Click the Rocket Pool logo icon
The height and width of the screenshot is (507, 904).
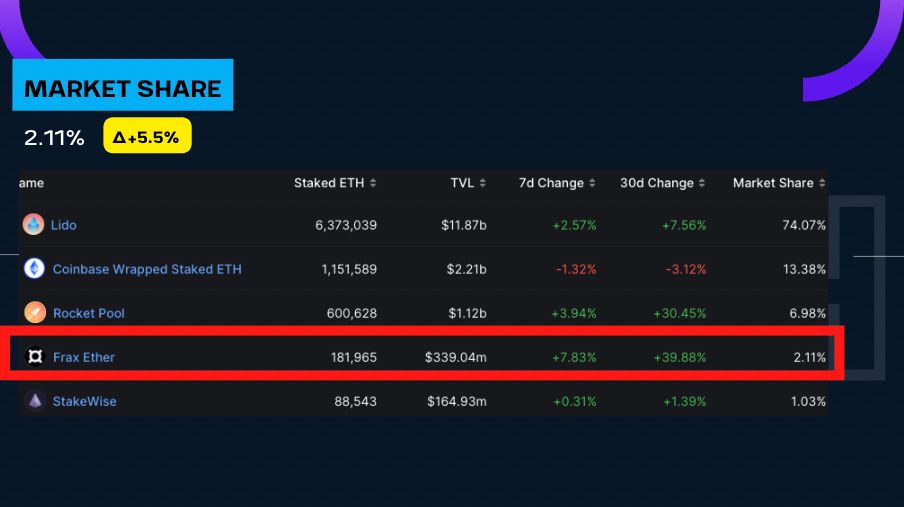(x=35, y=313)
